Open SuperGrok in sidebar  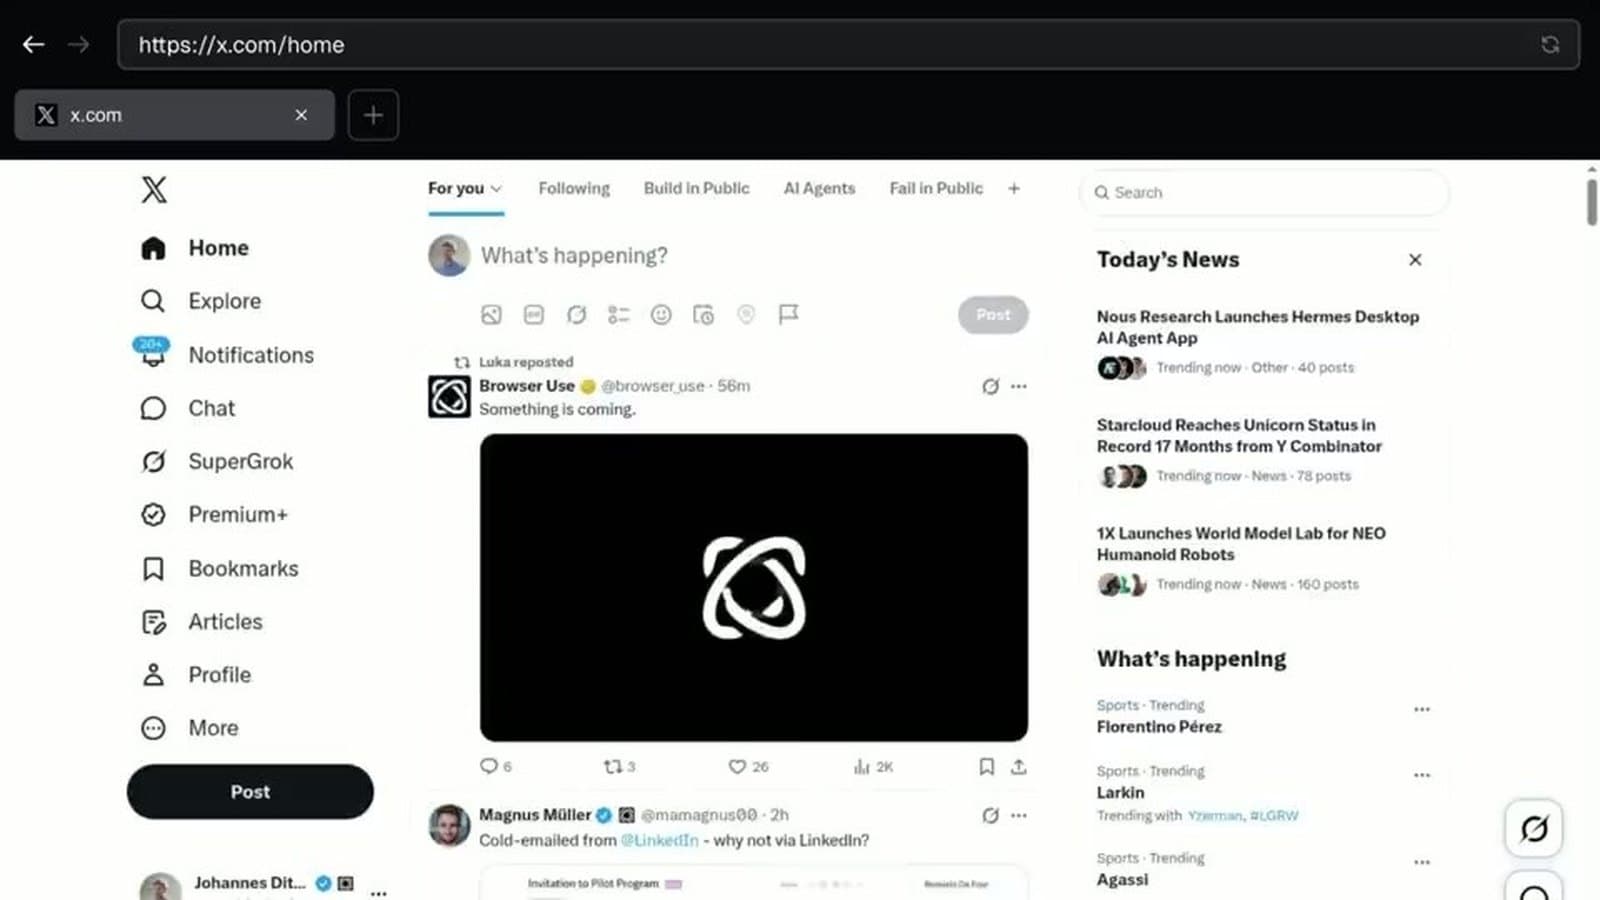tap(217, 461)
